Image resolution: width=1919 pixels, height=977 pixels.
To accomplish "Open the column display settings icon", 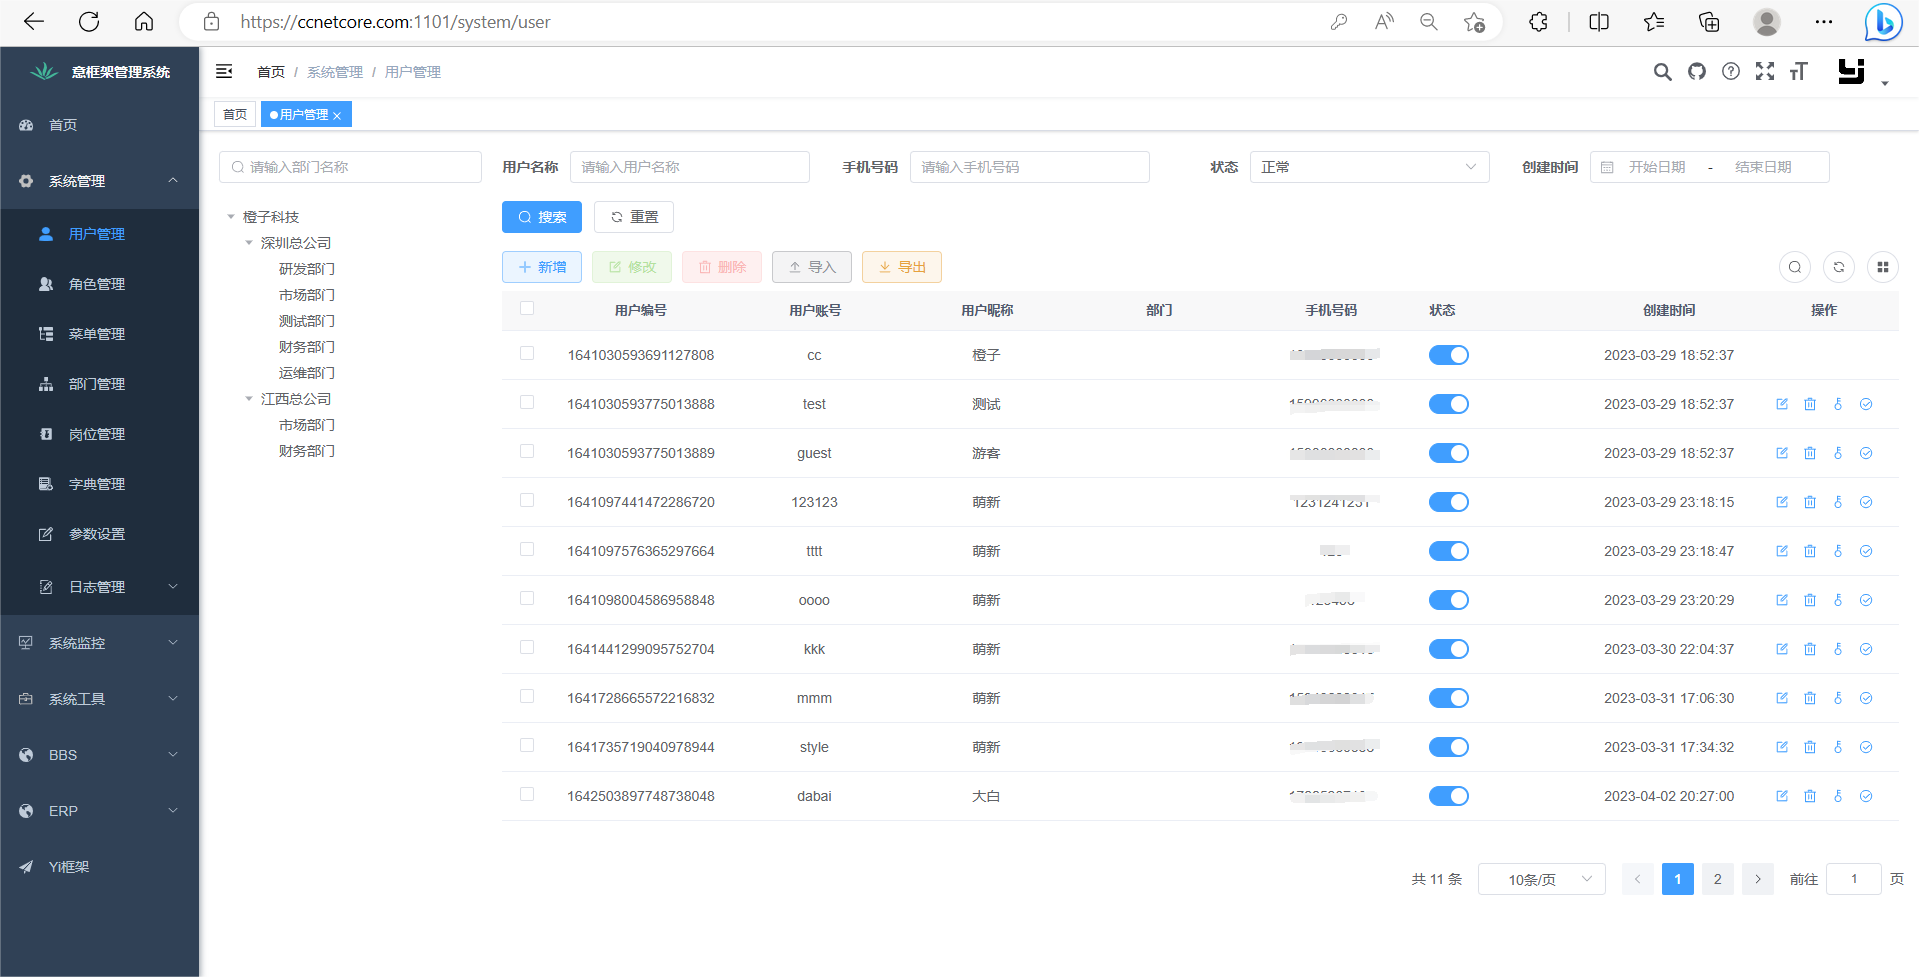I will coord(1883,267).
